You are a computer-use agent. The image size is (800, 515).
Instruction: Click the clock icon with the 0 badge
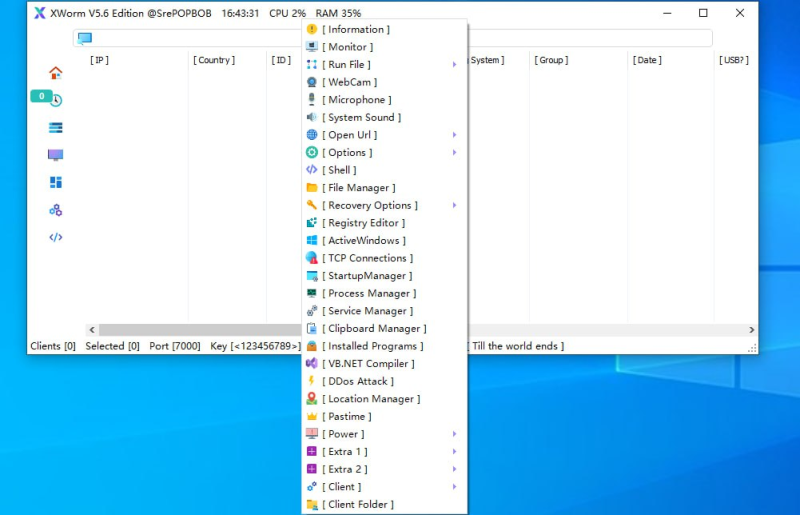(56, 100)
